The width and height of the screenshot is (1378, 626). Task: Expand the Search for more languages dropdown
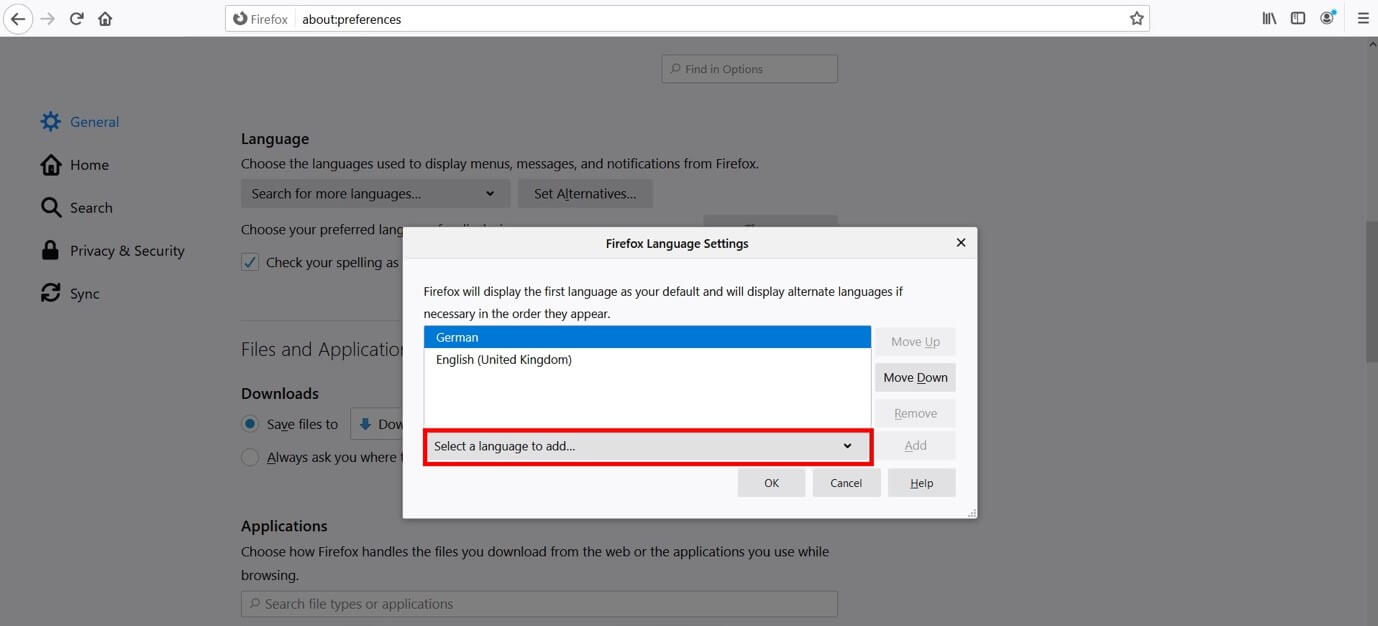pos(375,194)
